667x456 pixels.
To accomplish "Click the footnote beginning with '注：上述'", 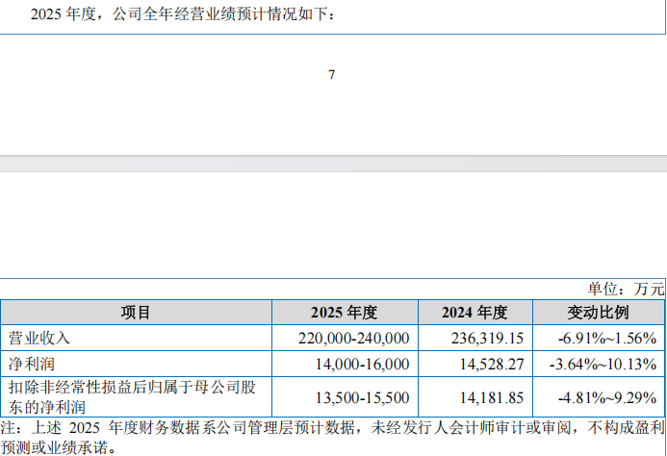I will (332, 436).
